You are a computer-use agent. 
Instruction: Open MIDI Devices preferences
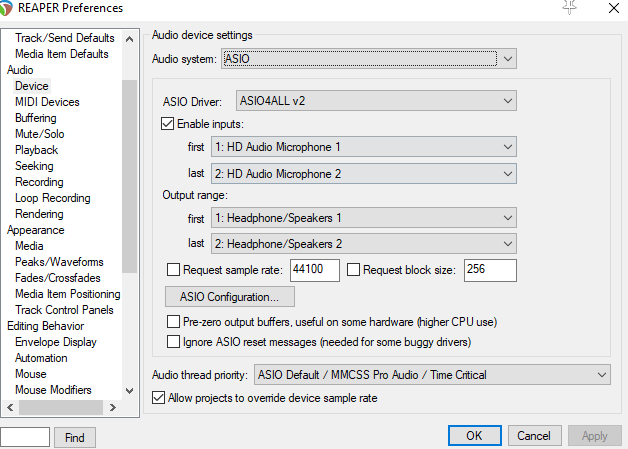click(x=47, y=102)
